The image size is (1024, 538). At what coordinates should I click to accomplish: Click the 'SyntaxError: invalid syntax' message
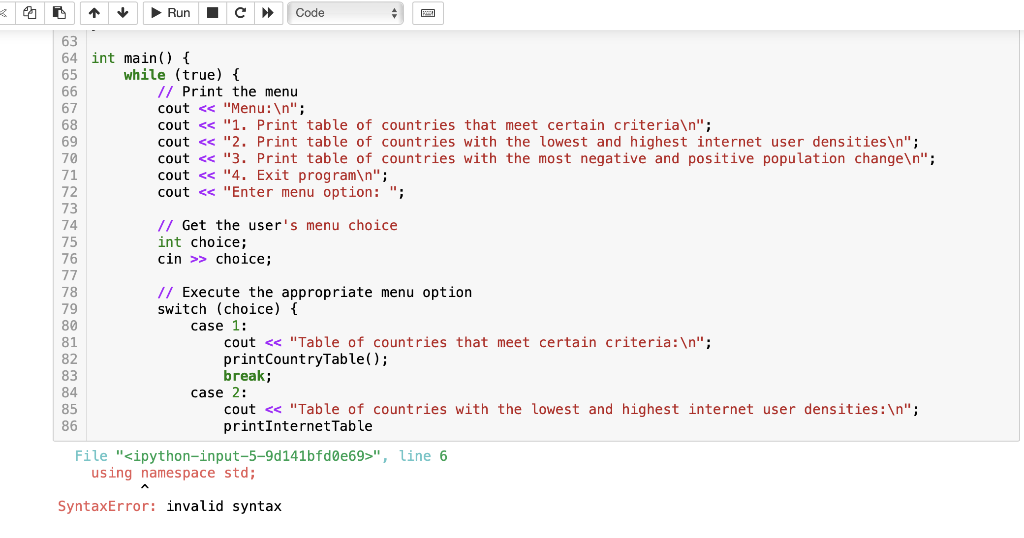pos(169,507)
